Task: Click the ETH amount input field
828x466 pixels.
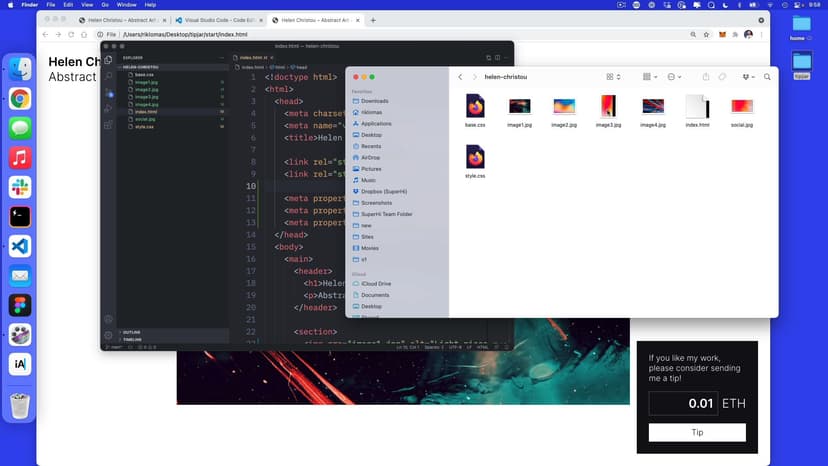Action: click(x=684, y=404)
